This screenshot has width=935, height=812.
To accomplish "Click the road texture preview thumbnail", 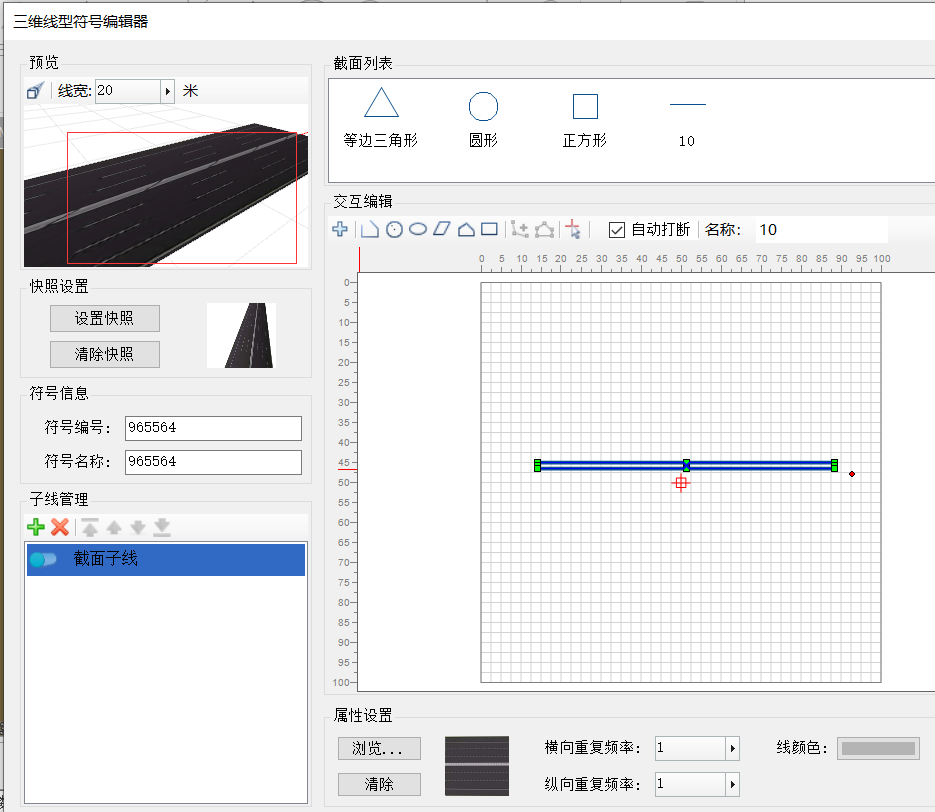I will (x=477, y=766).
